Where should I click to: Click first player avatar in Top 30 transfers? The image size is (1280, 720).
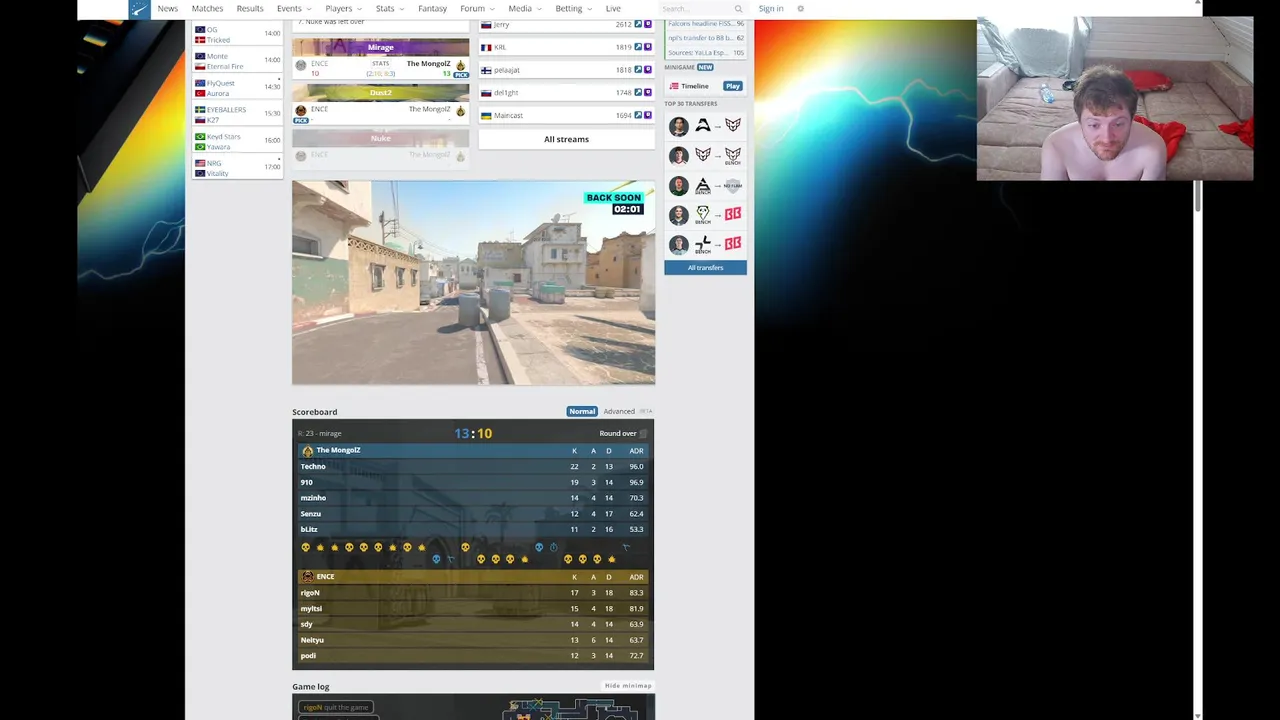(x=679, y=126)
